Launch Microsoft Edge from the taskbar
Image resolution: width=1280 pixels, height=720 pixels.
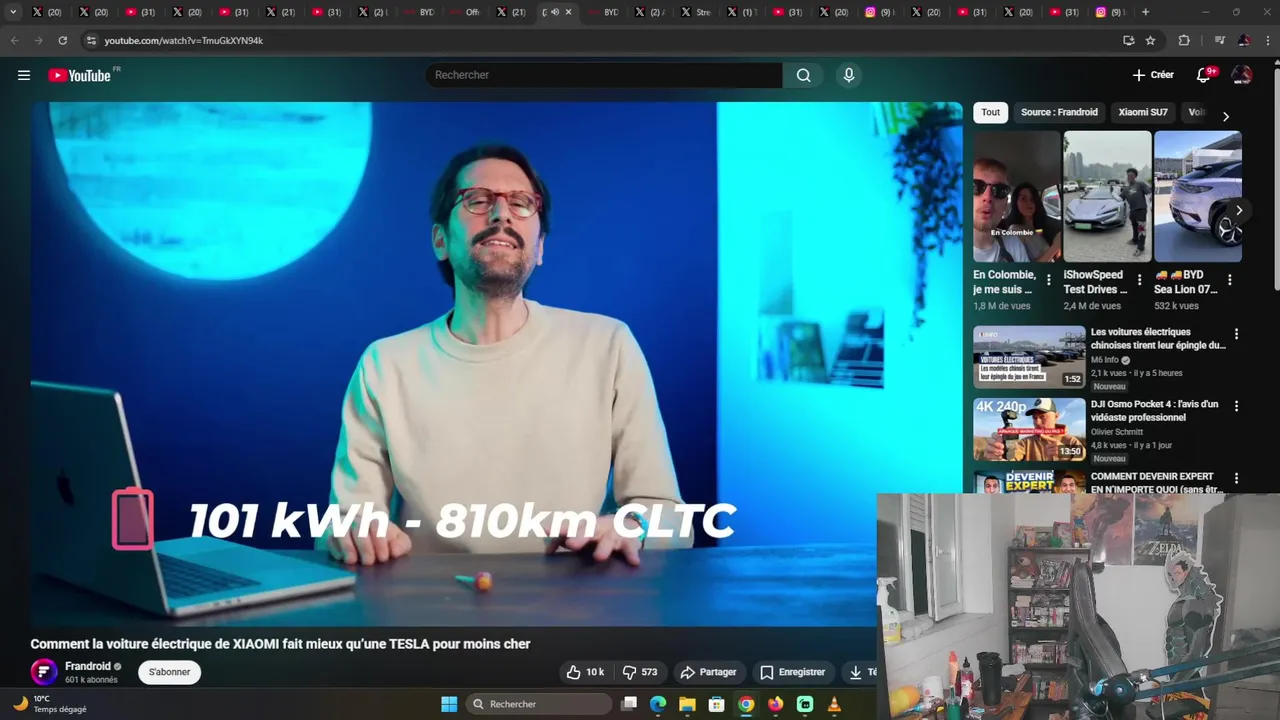click(x=658, y=704)
